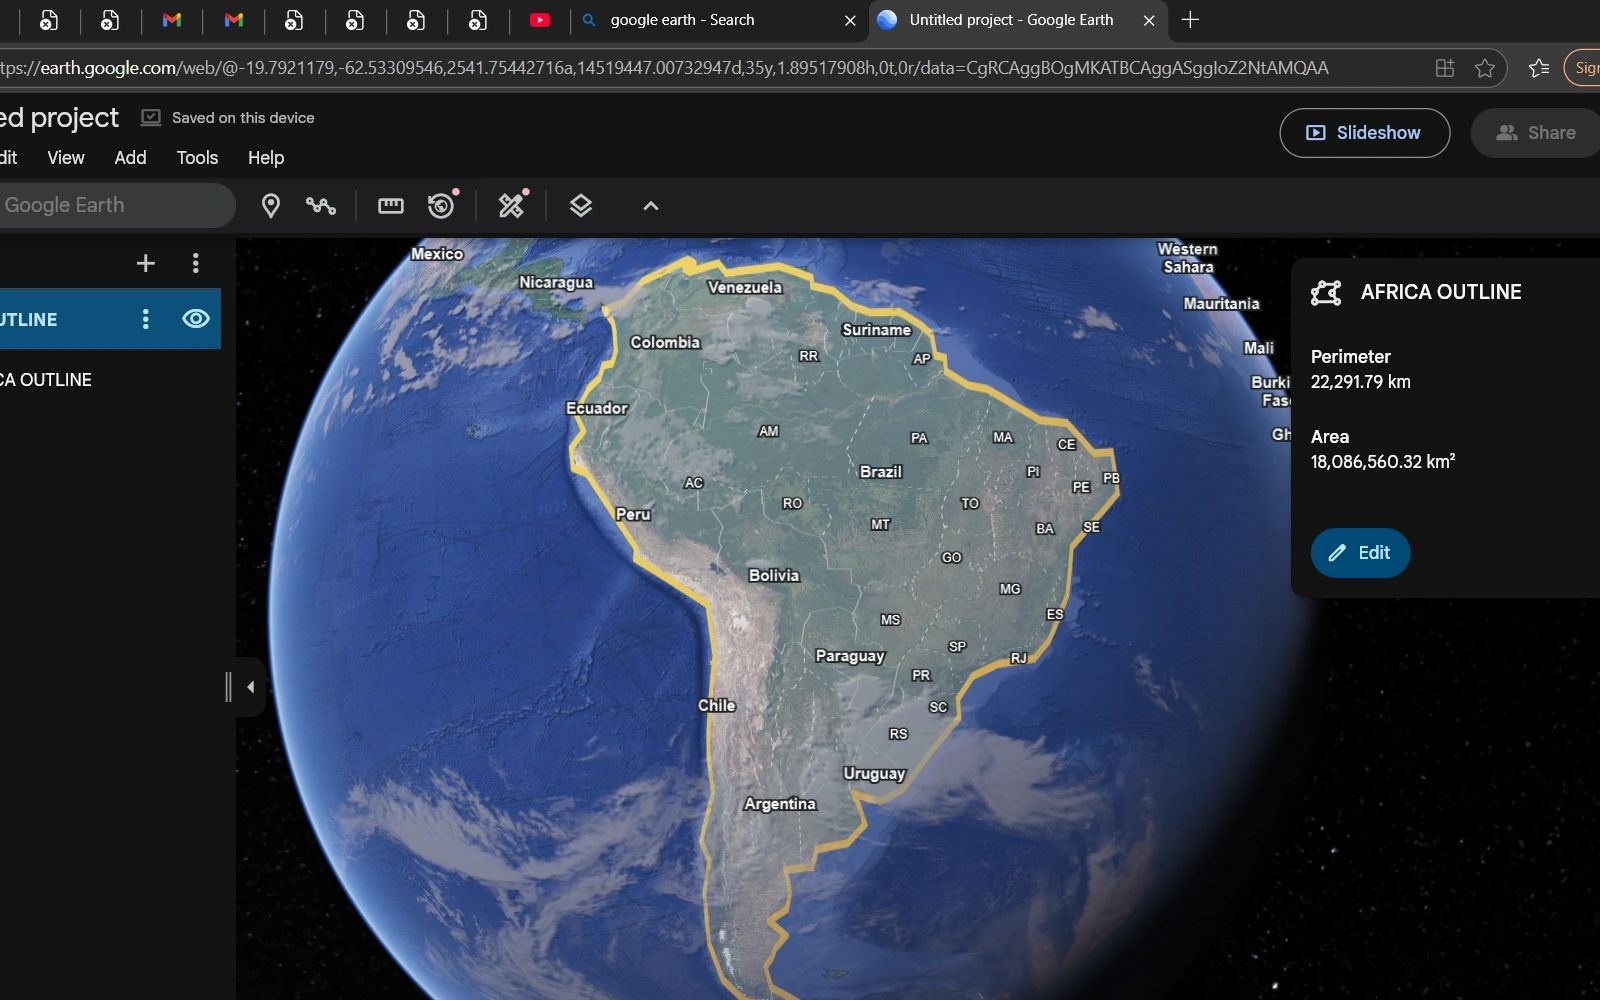Viewport: 1600px width, 1000px height.
Task: Open the map Layers icon
Action: click(581, 206)
